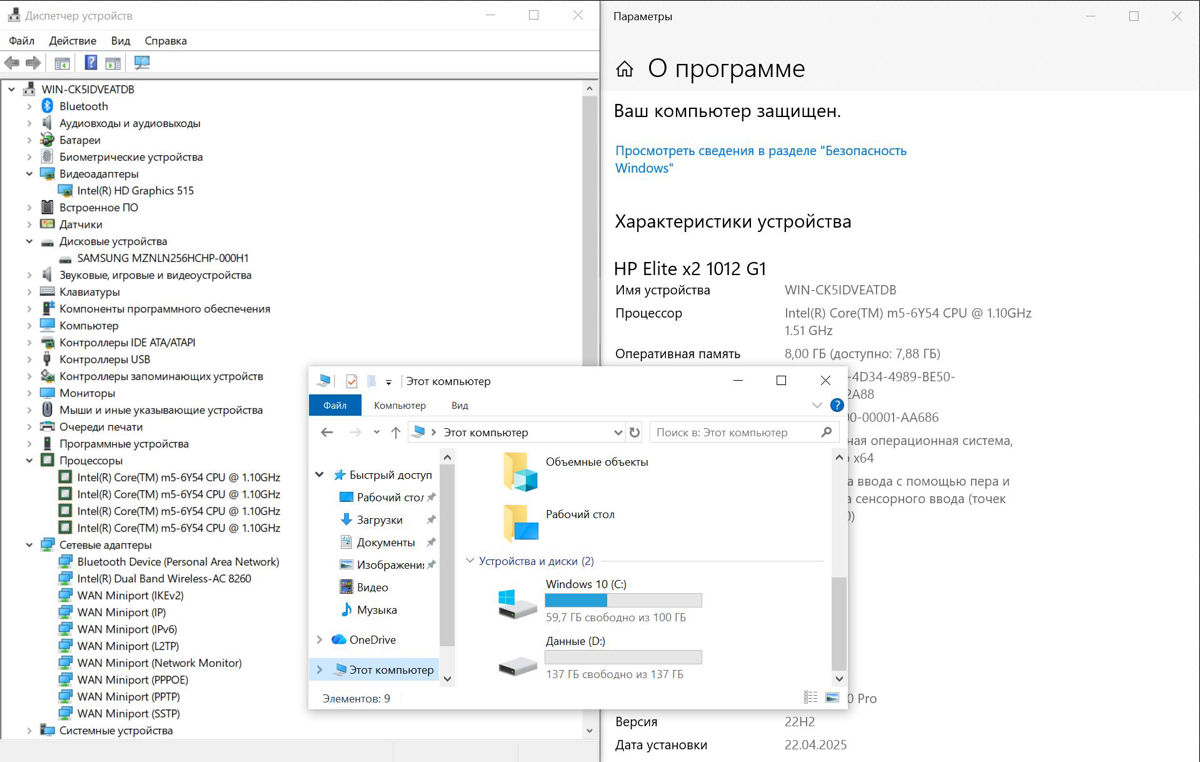Switch Explorer to large thumbnails view

(833, 697)
